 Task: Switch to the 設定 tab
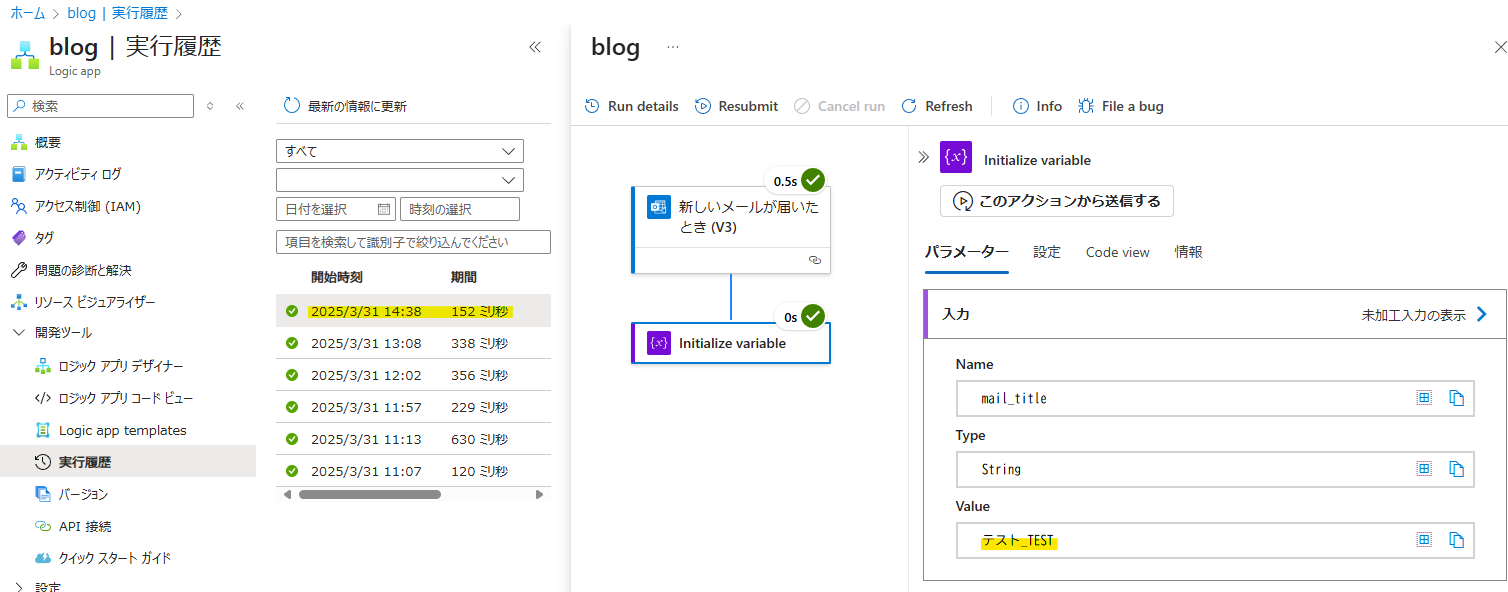point(1047,252)
